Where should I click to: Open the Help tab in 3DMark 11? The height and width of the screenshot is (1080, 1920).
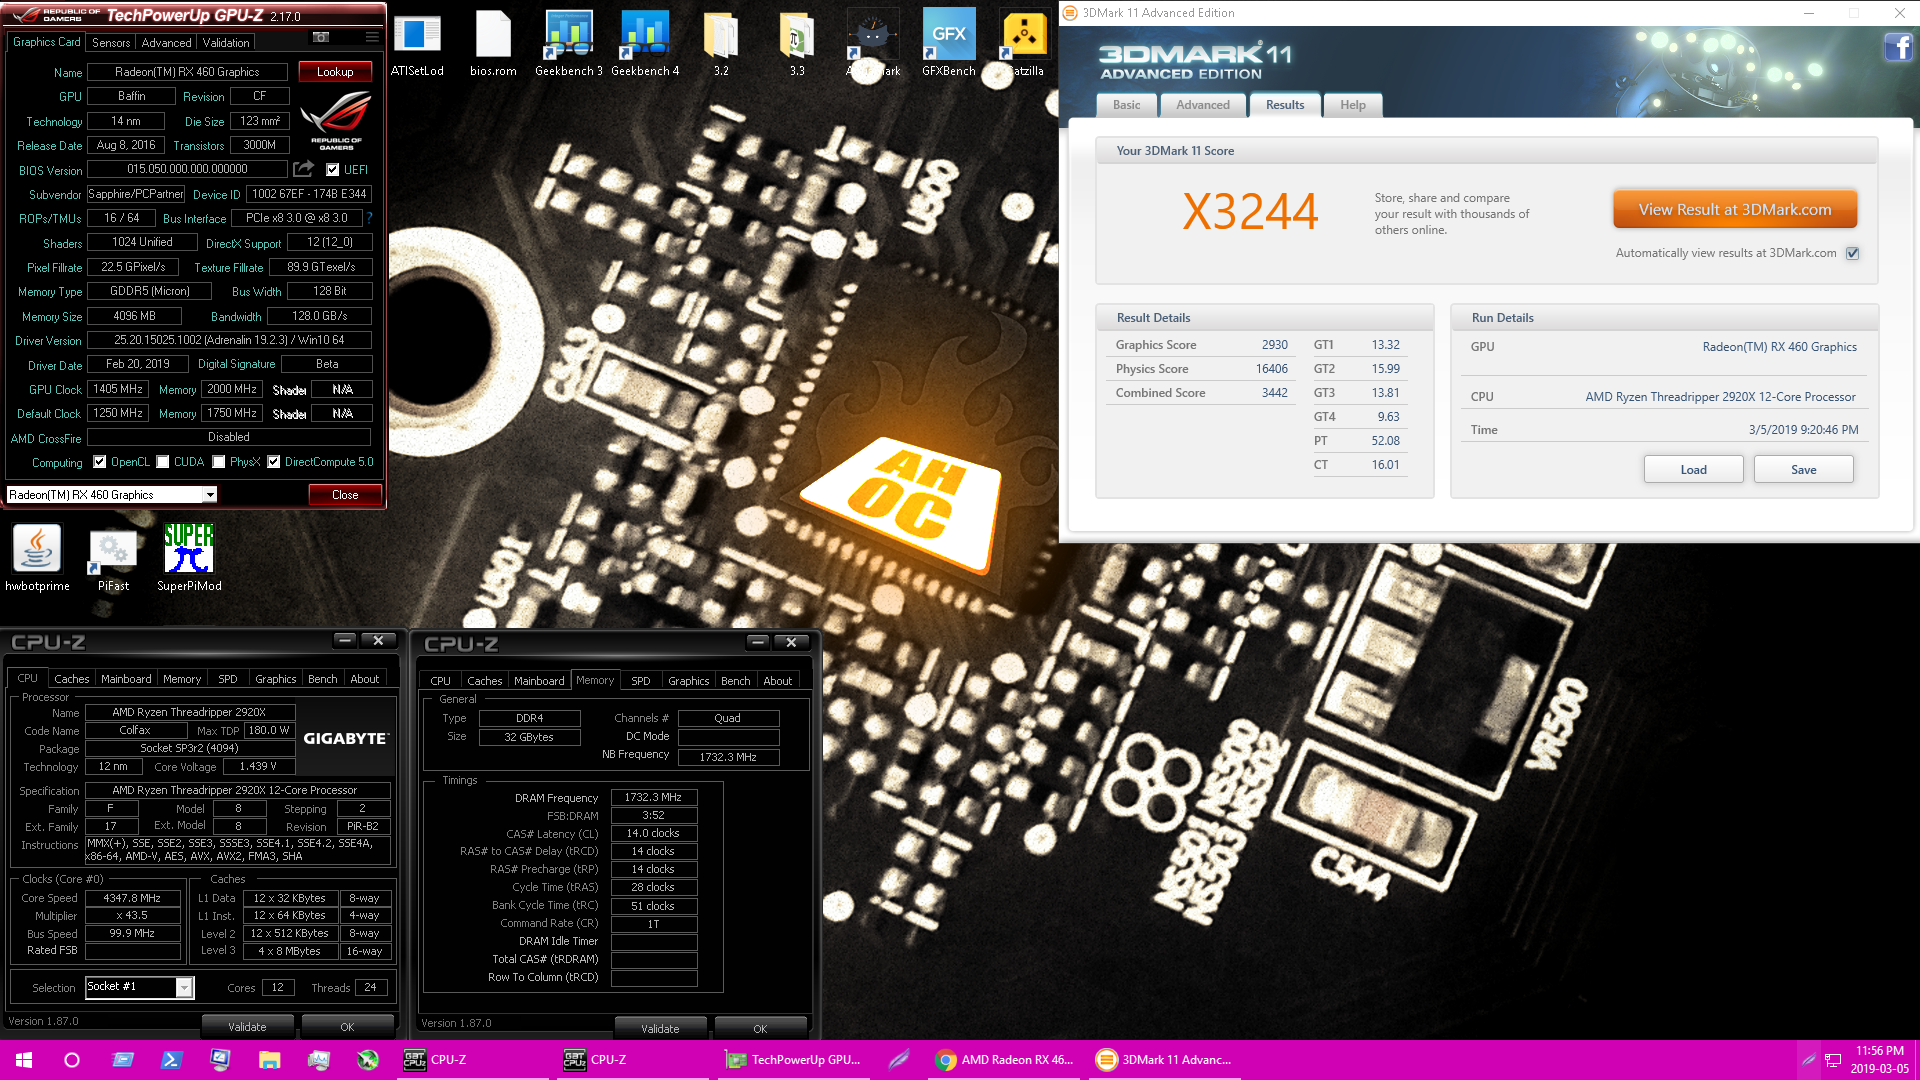tap(1352, 105)
